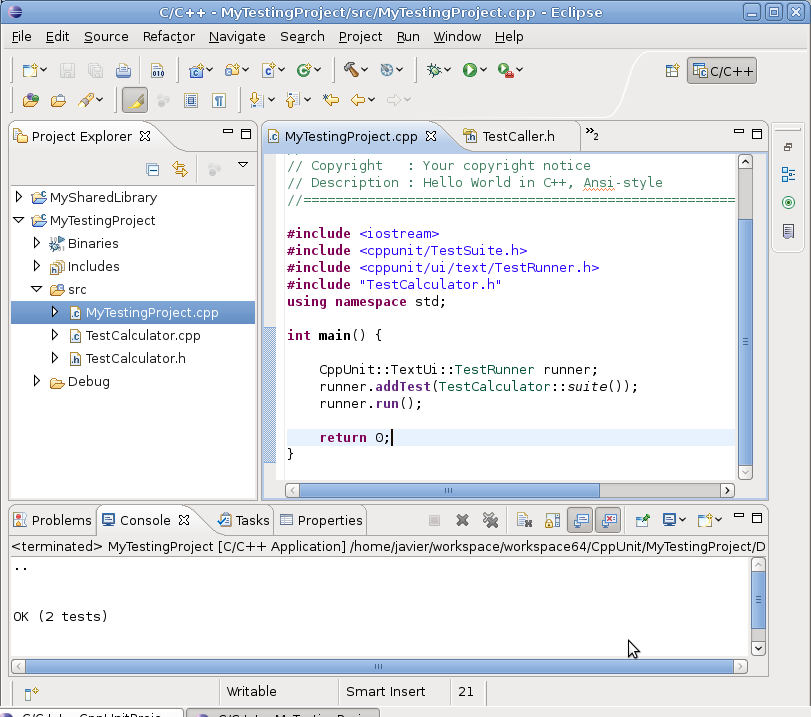Toggle show console on standard output change
Viewport: 811px width, 717px height.
[580, 520]
